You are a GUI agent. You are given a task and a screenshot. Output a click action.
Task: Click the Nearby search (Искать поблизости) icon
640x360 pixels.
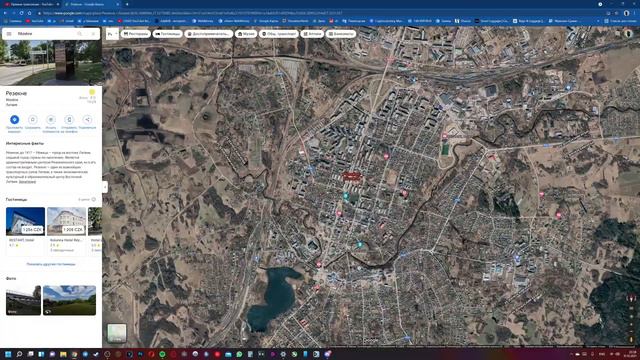tap(51, 120)
